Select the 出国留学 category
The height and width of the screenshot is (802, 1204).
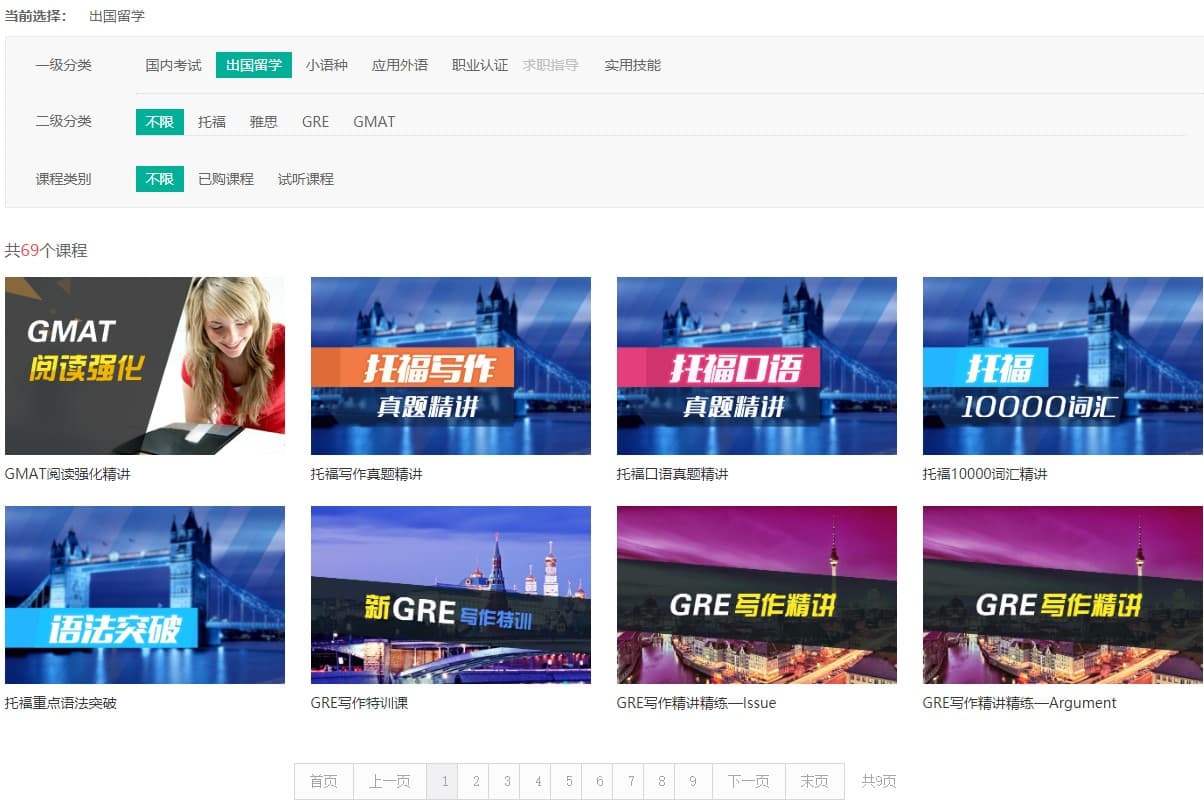point(254,65)
